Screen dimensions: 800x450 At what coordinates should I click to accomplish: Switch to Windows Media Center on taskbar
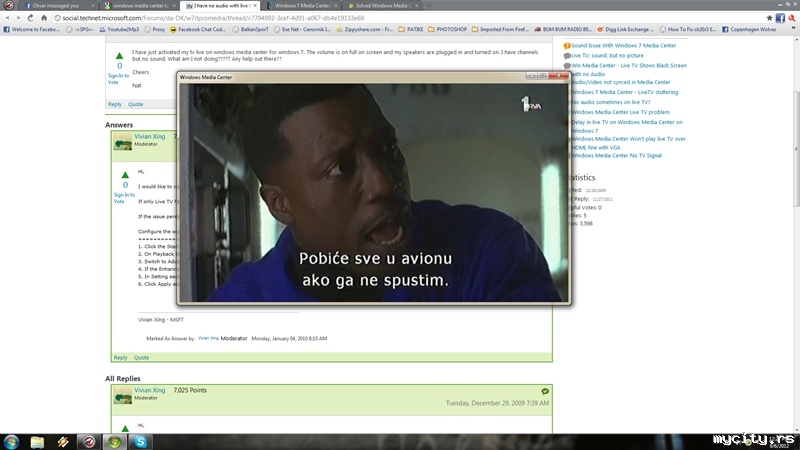click(x=114, y=442)
